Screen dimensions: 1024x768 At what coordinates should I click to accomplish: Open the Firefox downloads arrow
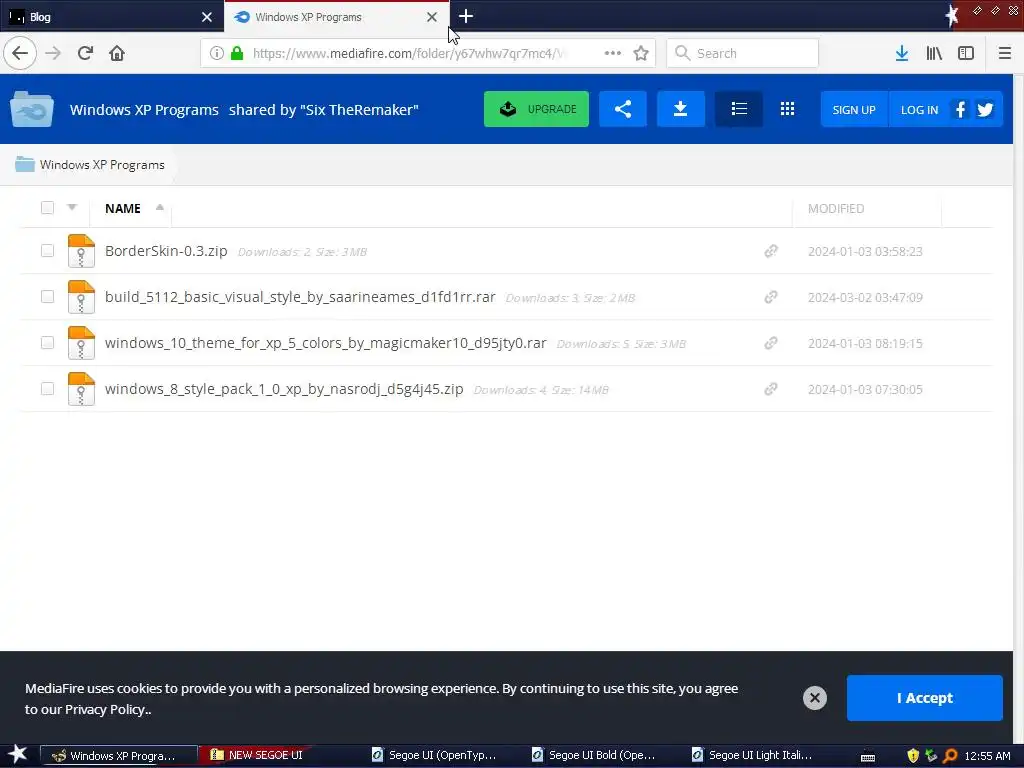902,53
